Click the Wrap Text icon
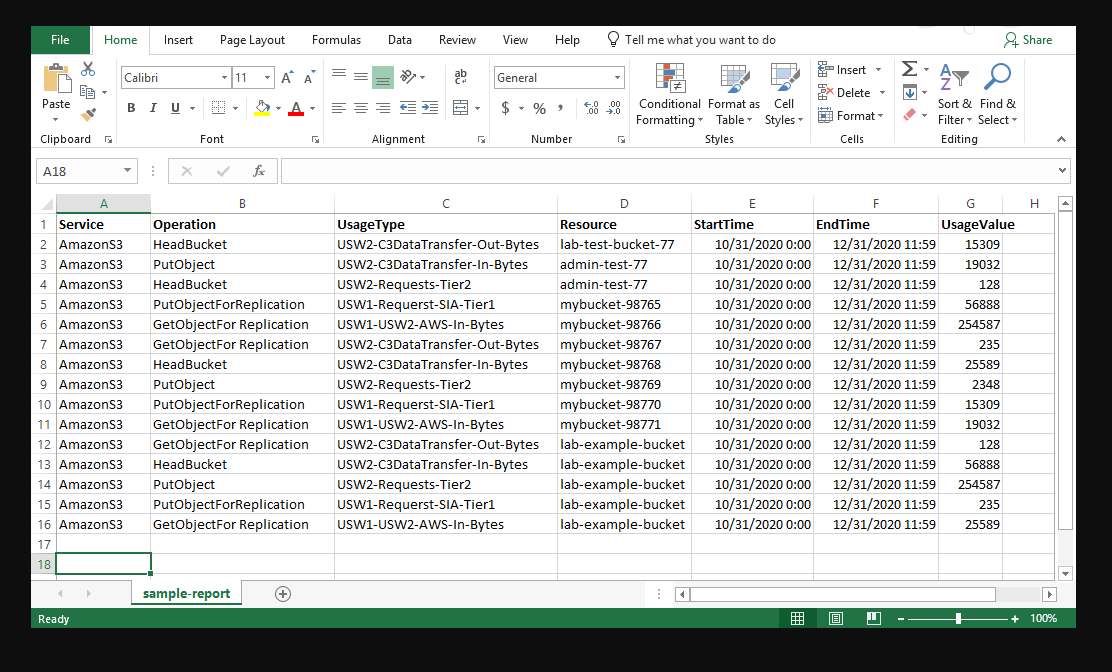The width and height of the screenshot is (1112, 672). coord(460,77)
